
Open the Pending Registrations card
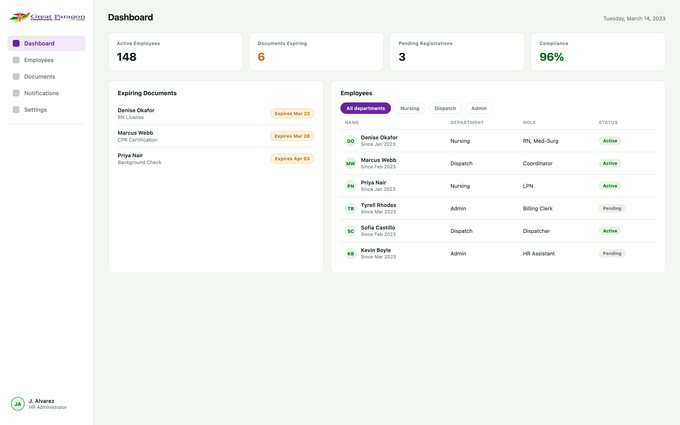point(457,52)
